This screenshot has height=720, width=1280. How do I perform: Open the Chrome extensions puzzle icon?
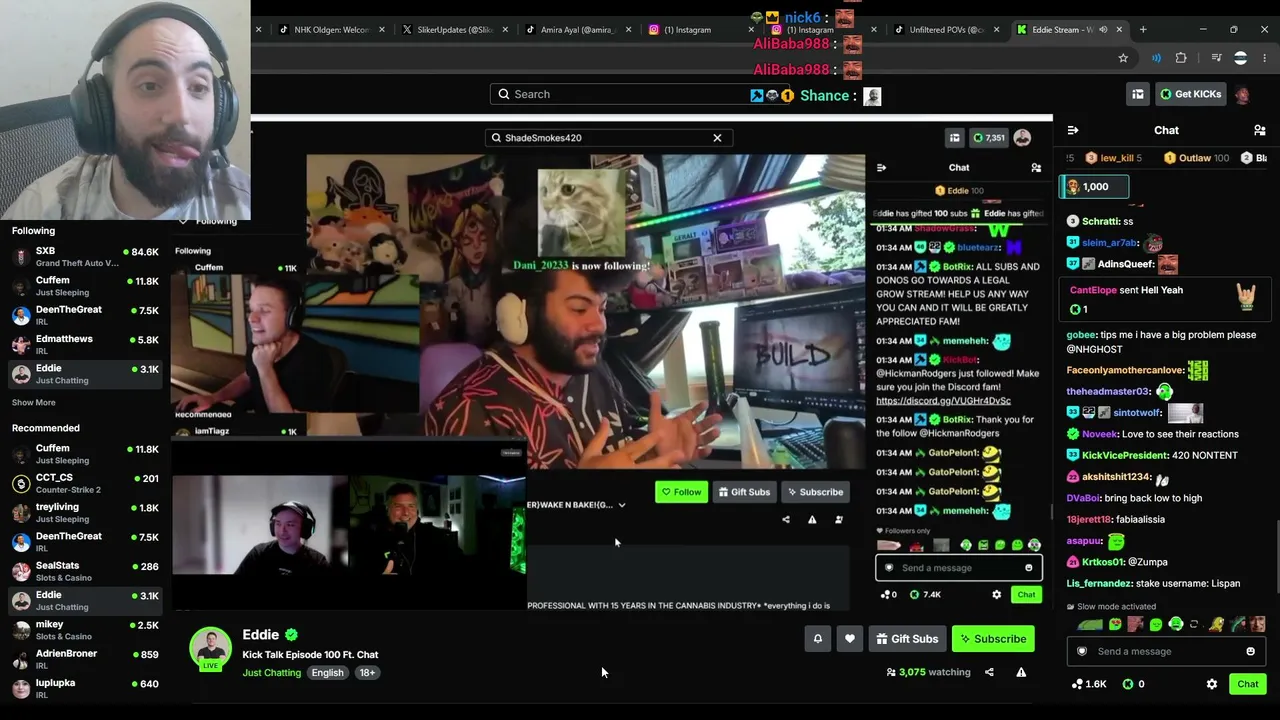pos(1181,58)
